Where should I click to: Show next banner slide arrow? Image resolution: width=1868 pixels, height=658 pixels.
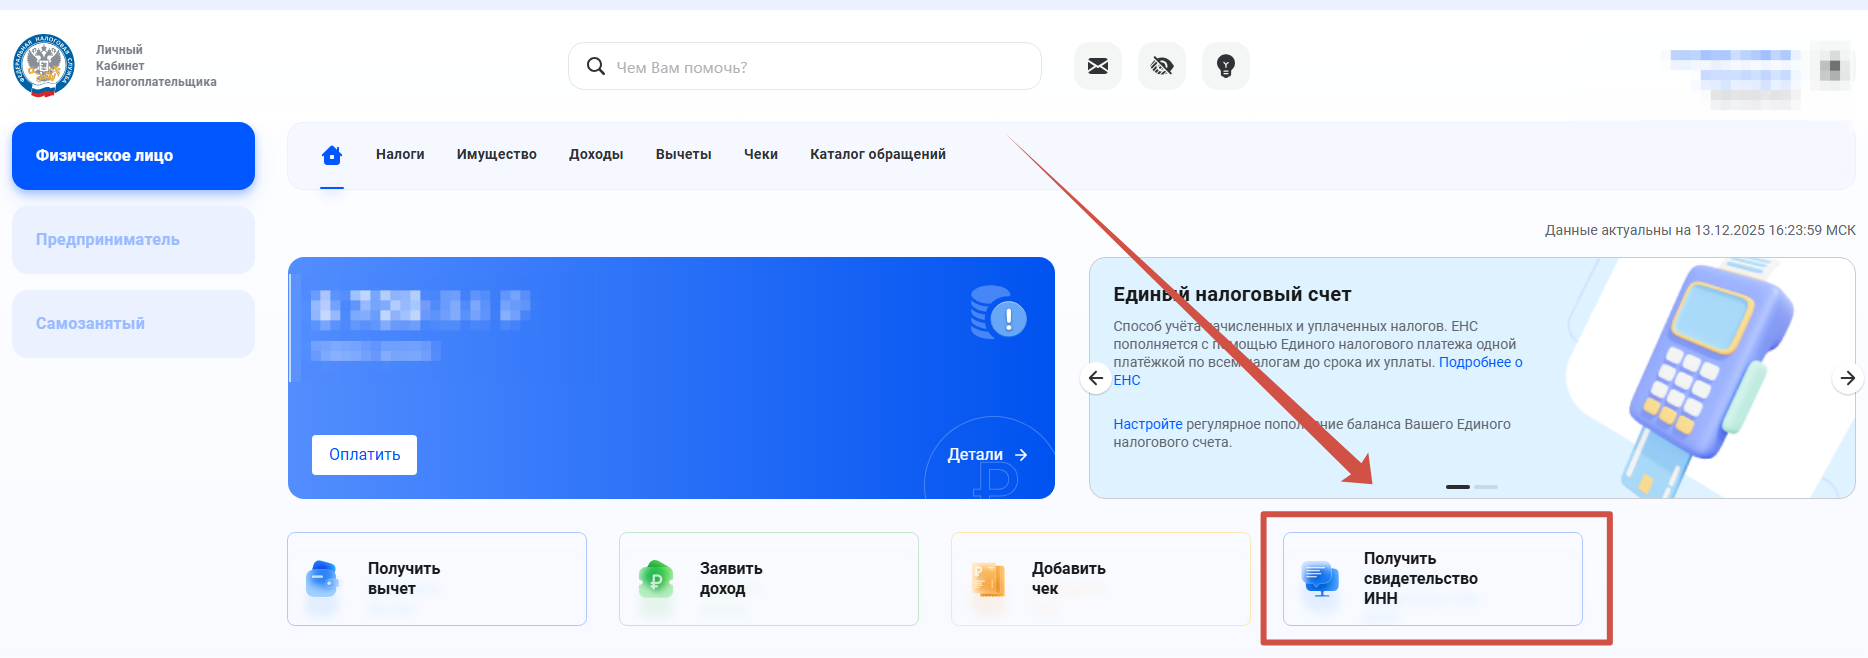[x=1847, y=378]
